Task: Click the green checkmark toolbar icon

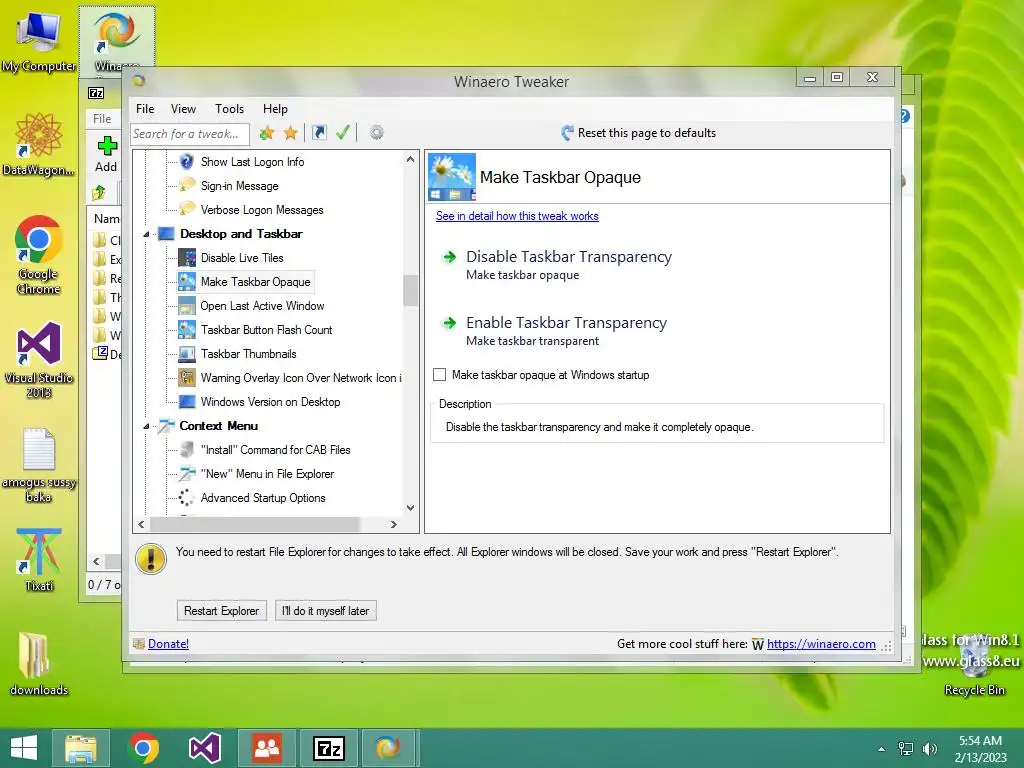Action: click(x=343, y=133)
